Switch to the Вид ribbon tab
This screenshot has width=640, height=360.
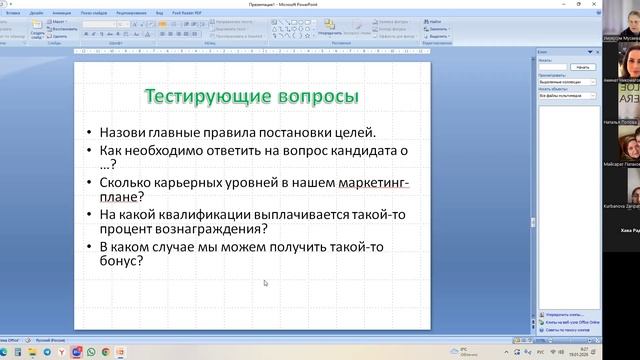[159, 13]
